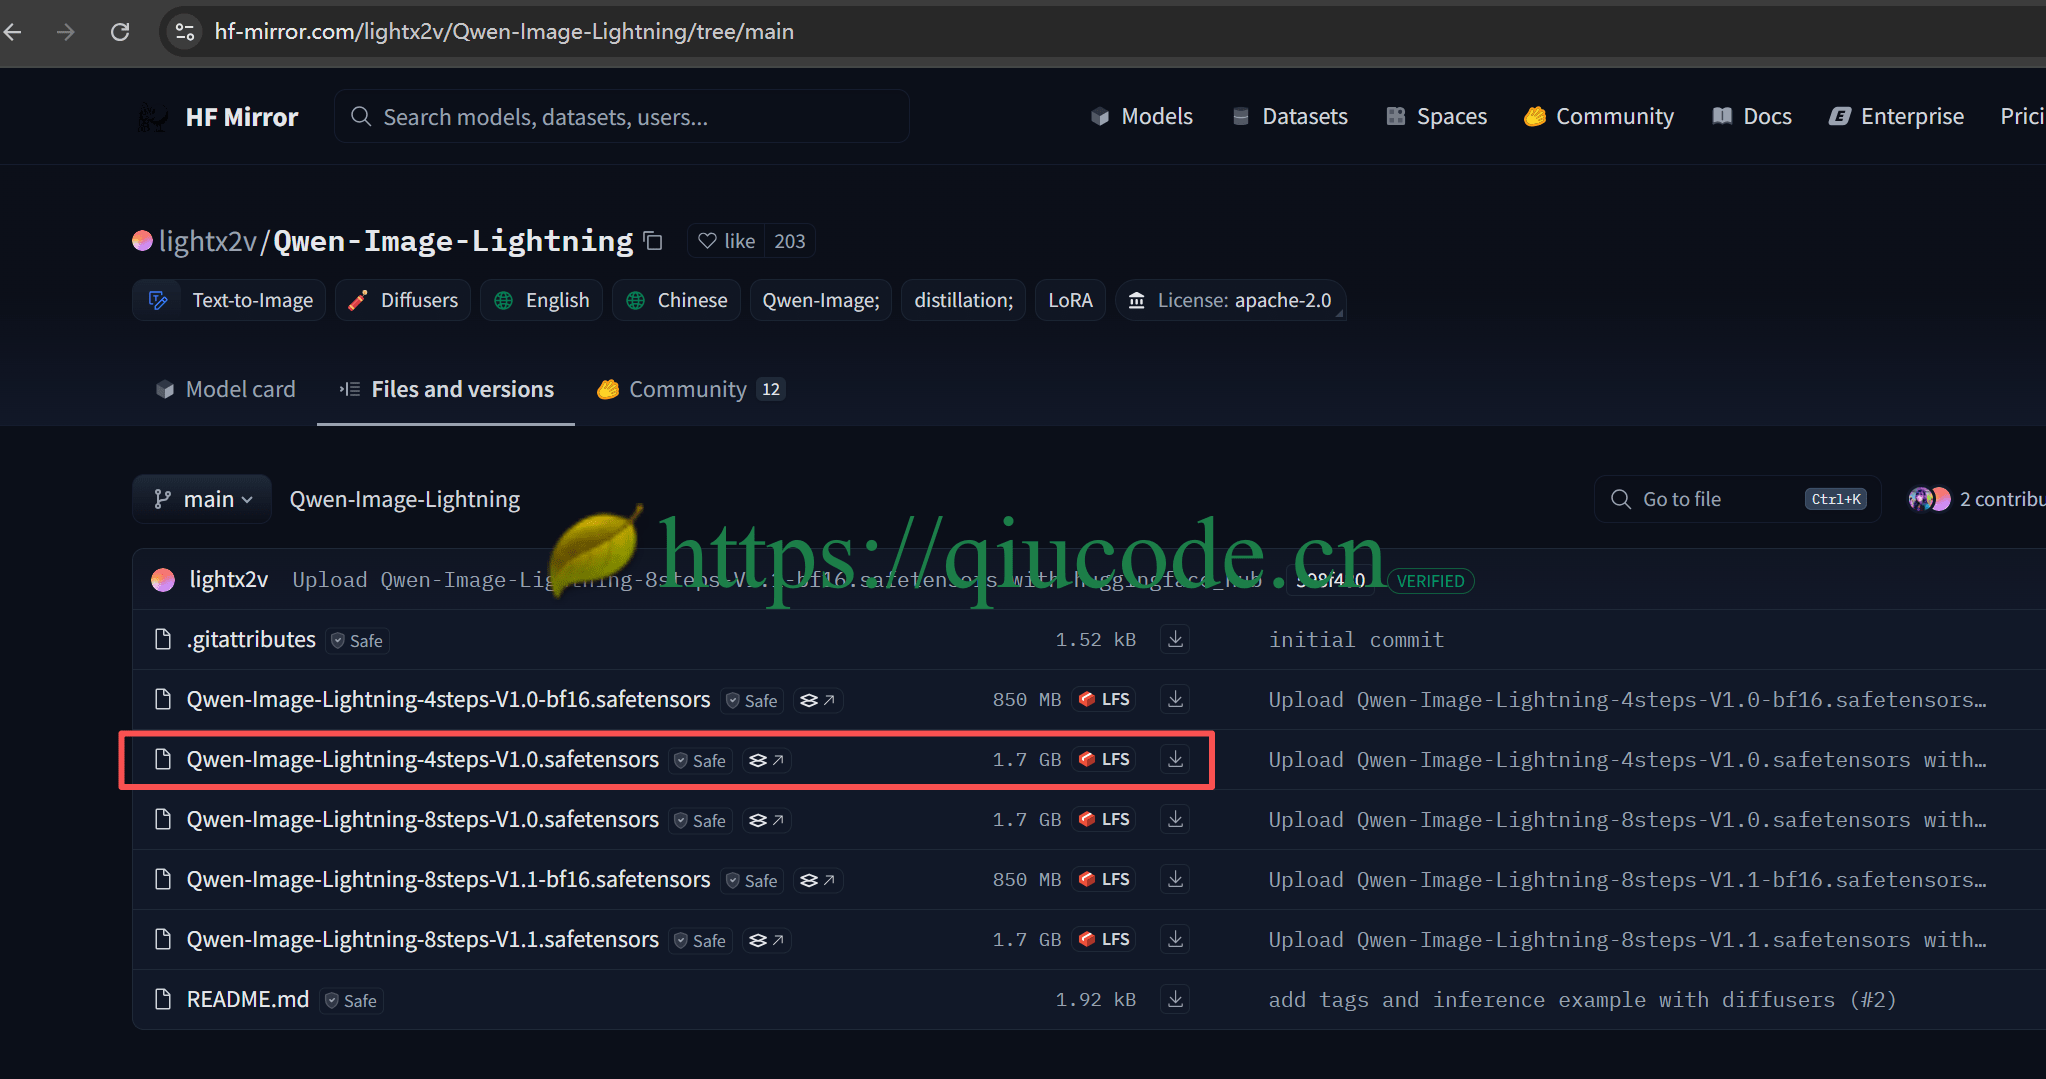This screenshot has width=2046, height=1079.
Task: Open the License: apache-2.0 tag
Action: [1231, 300]
